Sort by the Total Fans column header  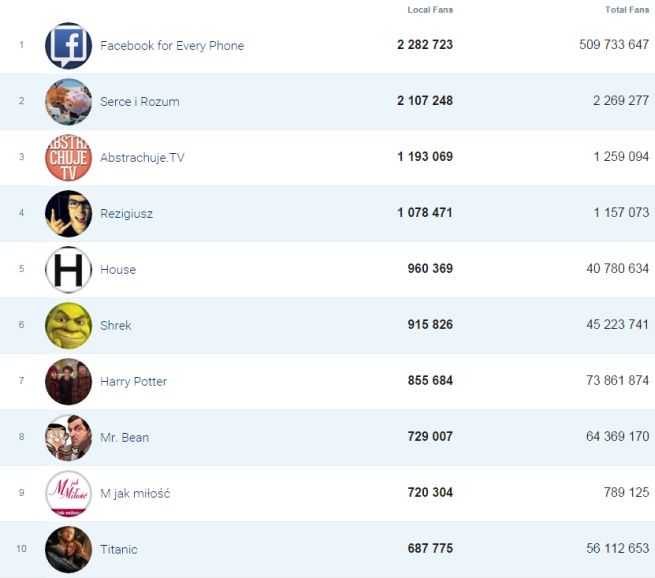pos(627,10)
